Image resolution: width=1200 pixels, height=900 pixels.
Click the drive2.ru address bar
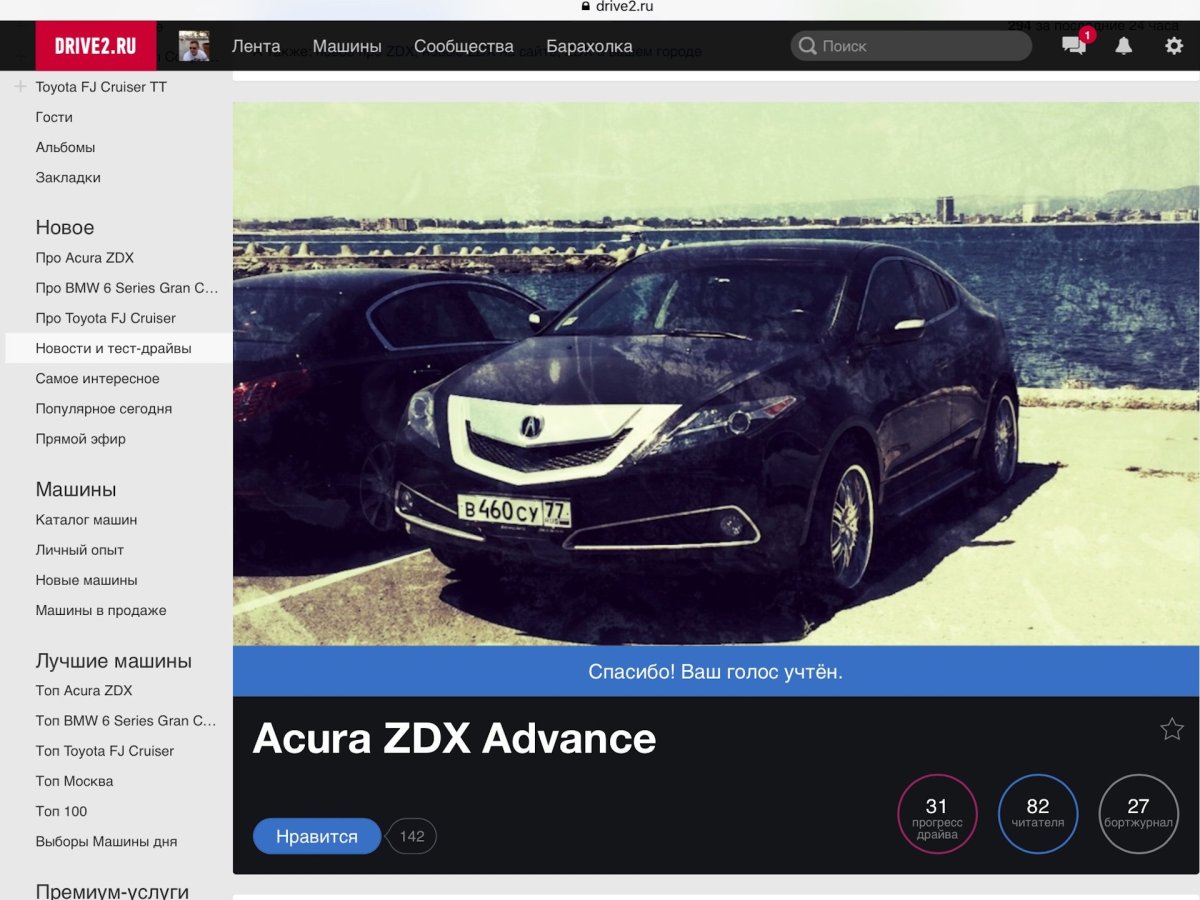[617, 7]
